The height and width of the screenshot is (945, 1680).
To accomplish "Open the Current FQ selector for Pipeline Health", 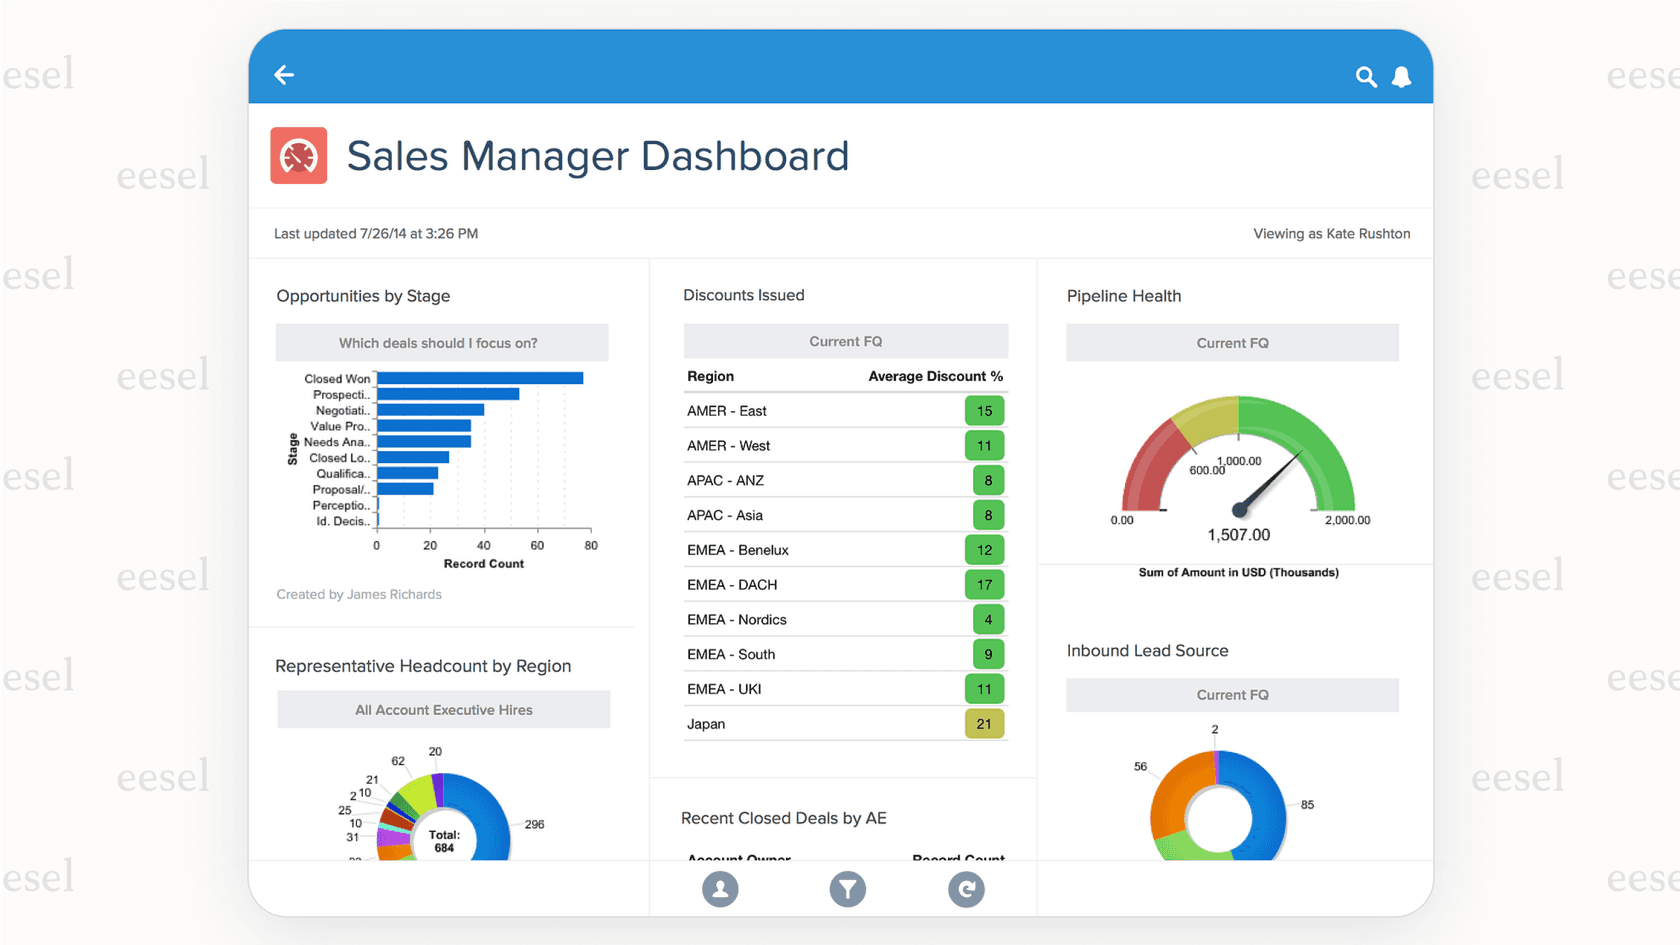I will (x=1232, y=342).
